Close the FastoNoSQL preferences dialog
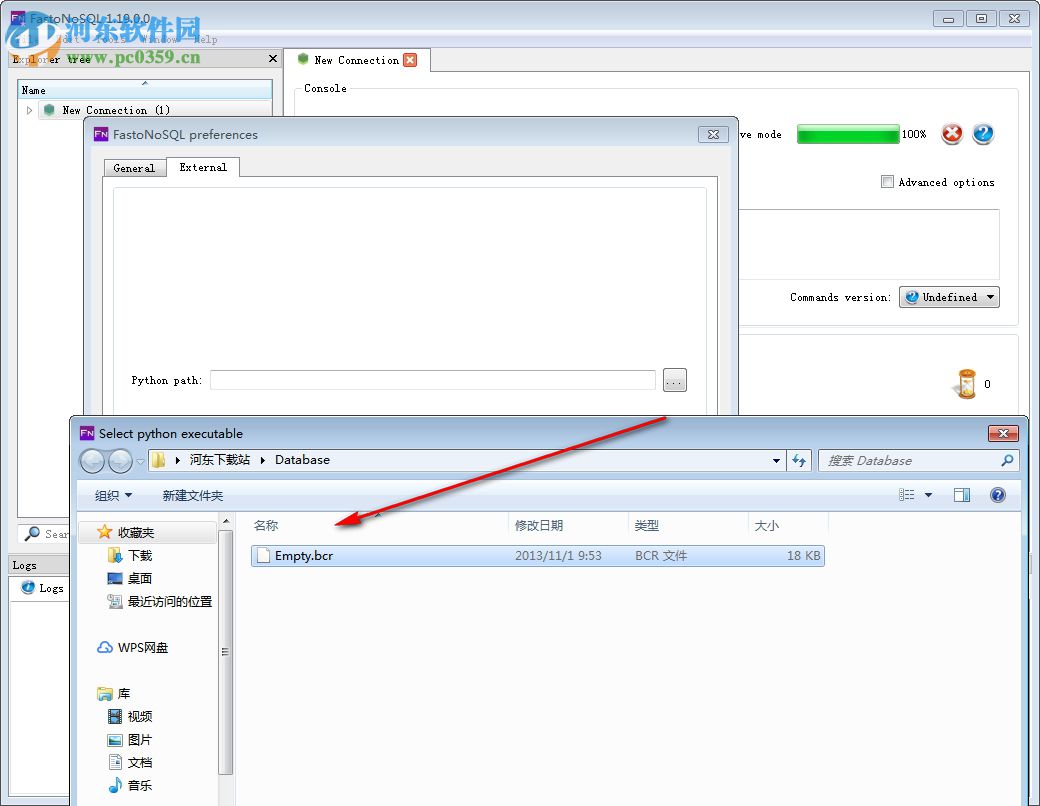Screen dimensions: 1040x806 click(x=713, y=134)
